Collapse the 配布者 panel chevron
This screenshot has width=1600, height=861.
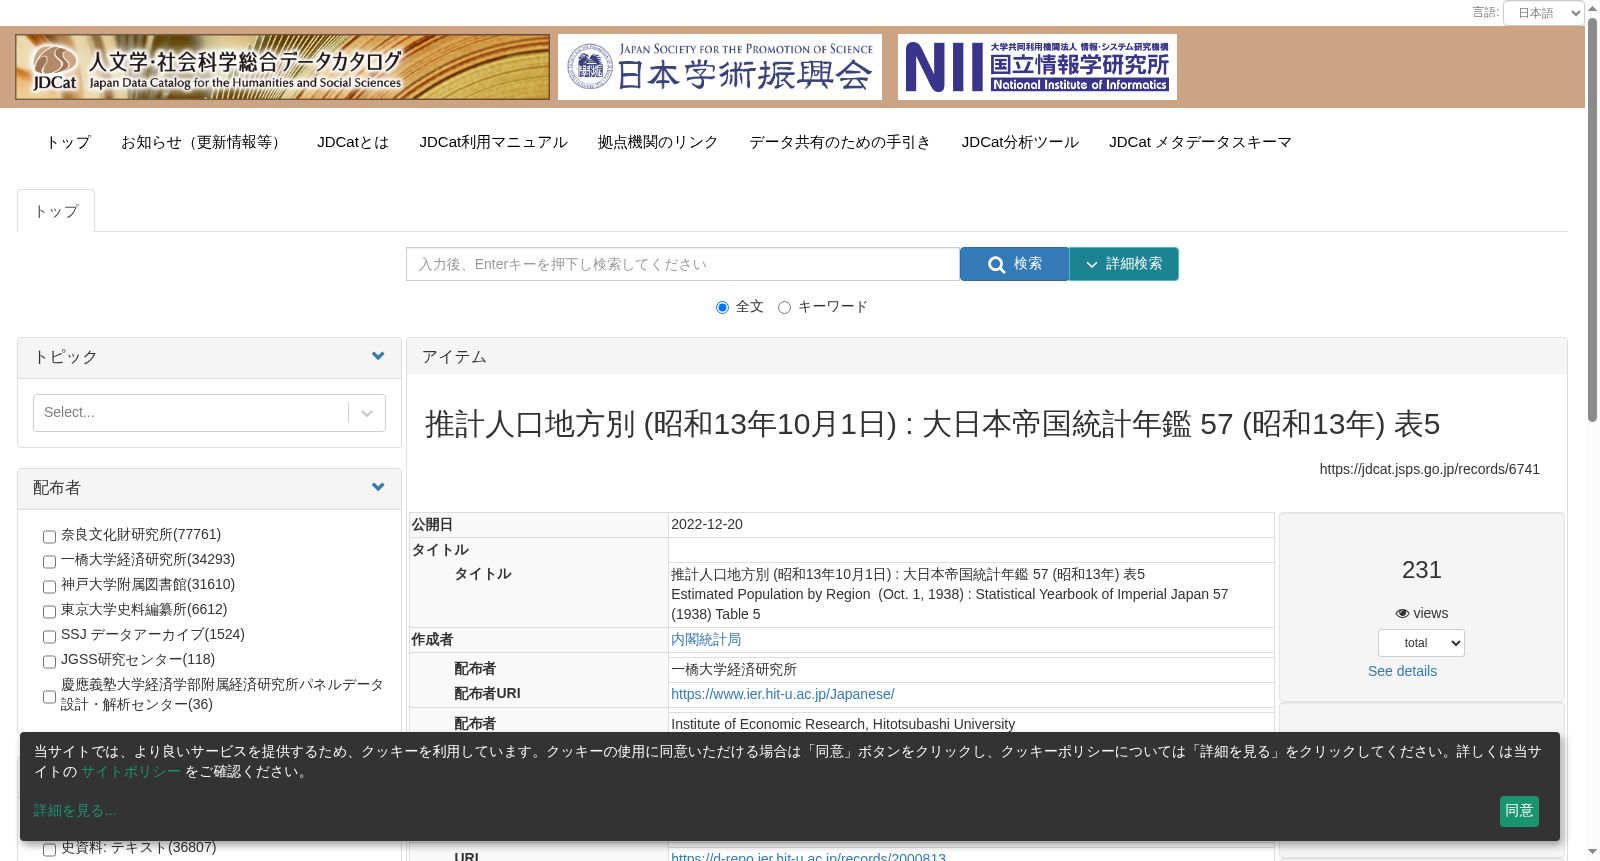378,487
